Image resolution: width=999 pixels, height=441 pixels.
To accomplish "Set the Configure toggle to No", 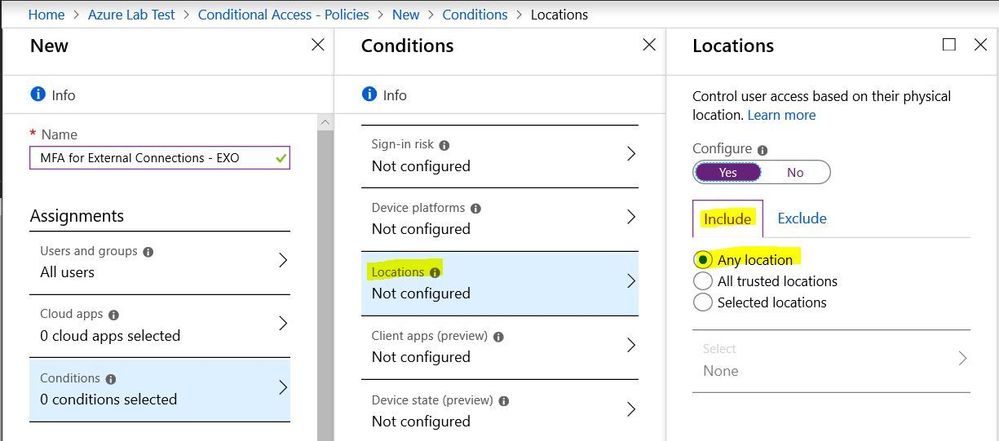I will click(x=795, y=172).
